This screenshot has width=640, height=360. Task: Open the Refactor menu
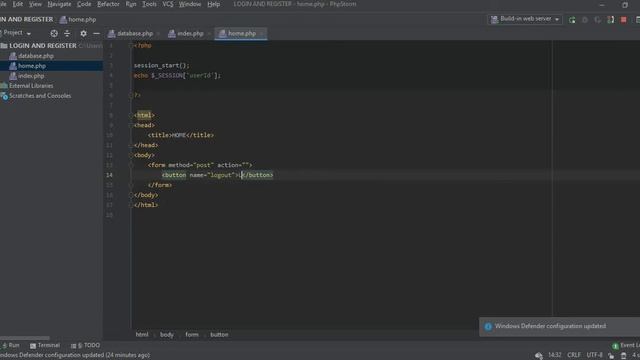(x=108, y=4)
